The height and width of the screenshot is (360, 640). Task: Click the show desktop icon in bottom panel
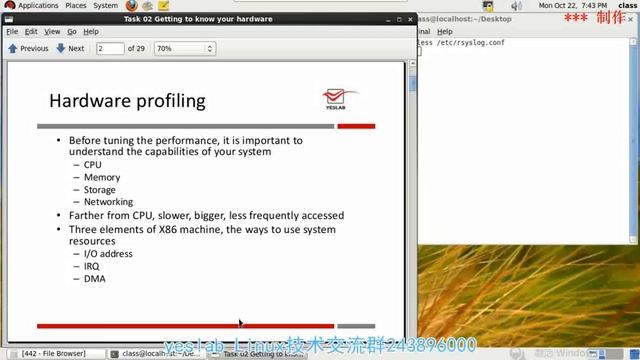coord(634,354)
